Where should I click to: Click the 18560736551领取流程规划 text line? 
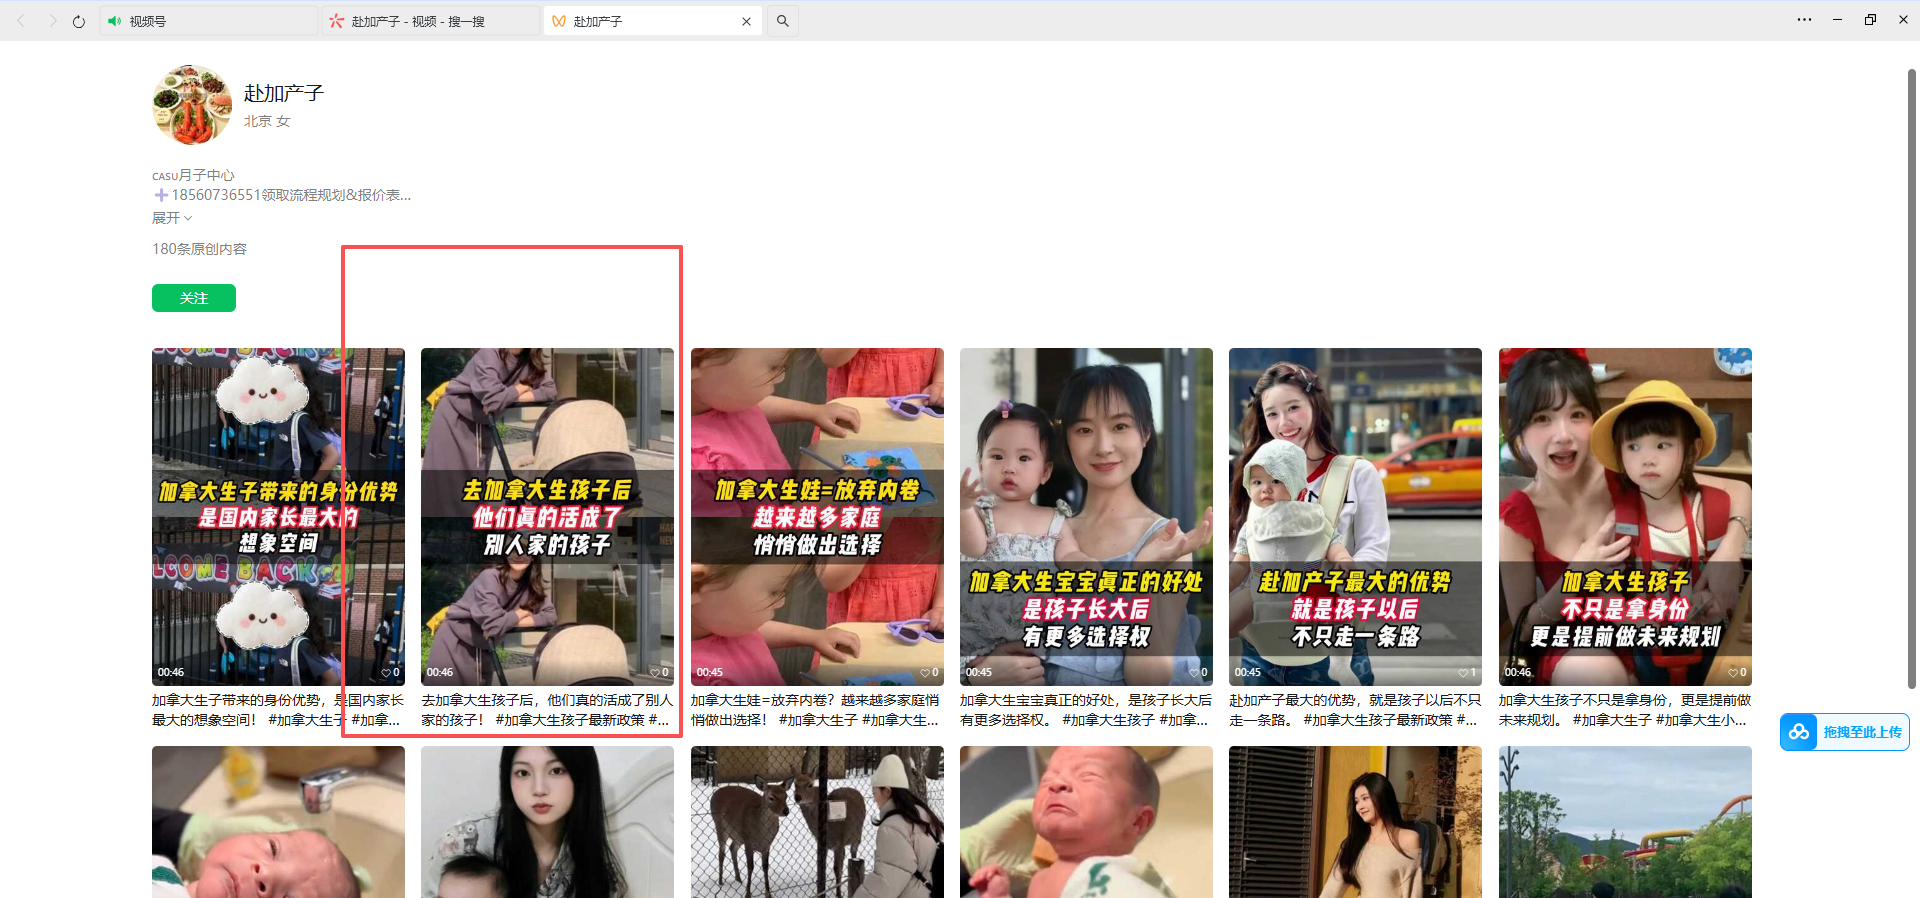[282, 195]
